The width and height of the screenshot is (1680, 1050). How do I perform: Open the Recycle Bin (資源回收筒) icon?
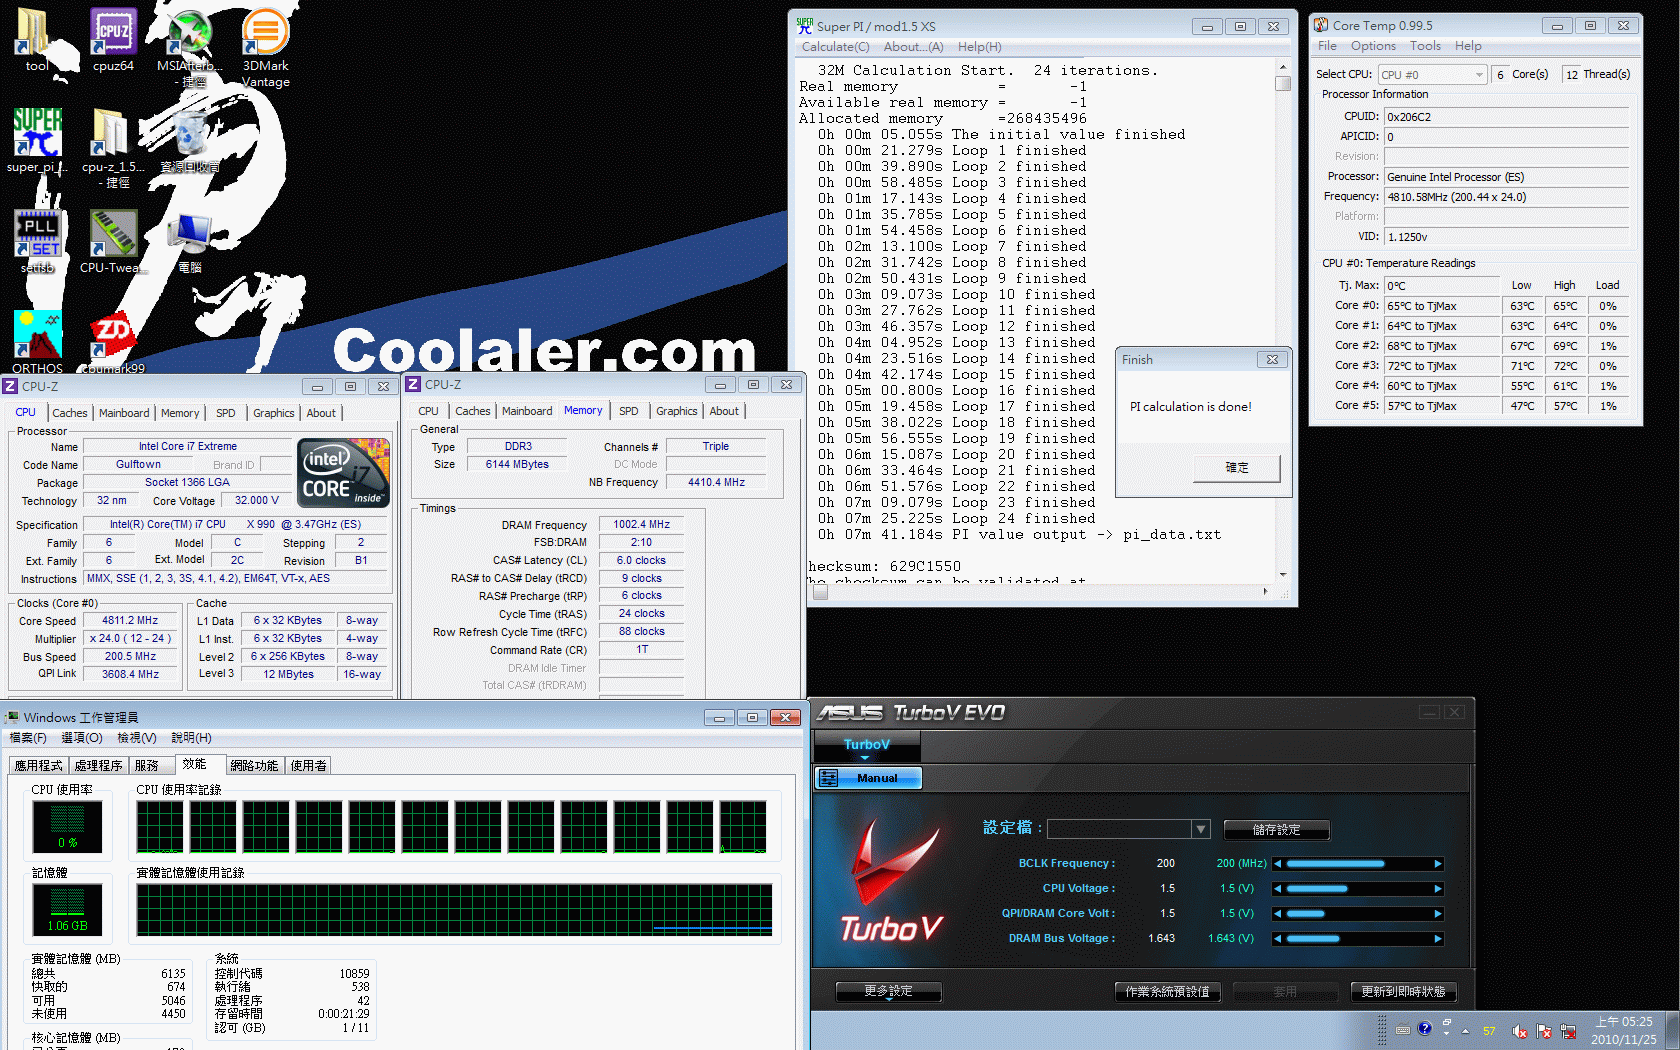pyautogui.click(x=189, y=140)
